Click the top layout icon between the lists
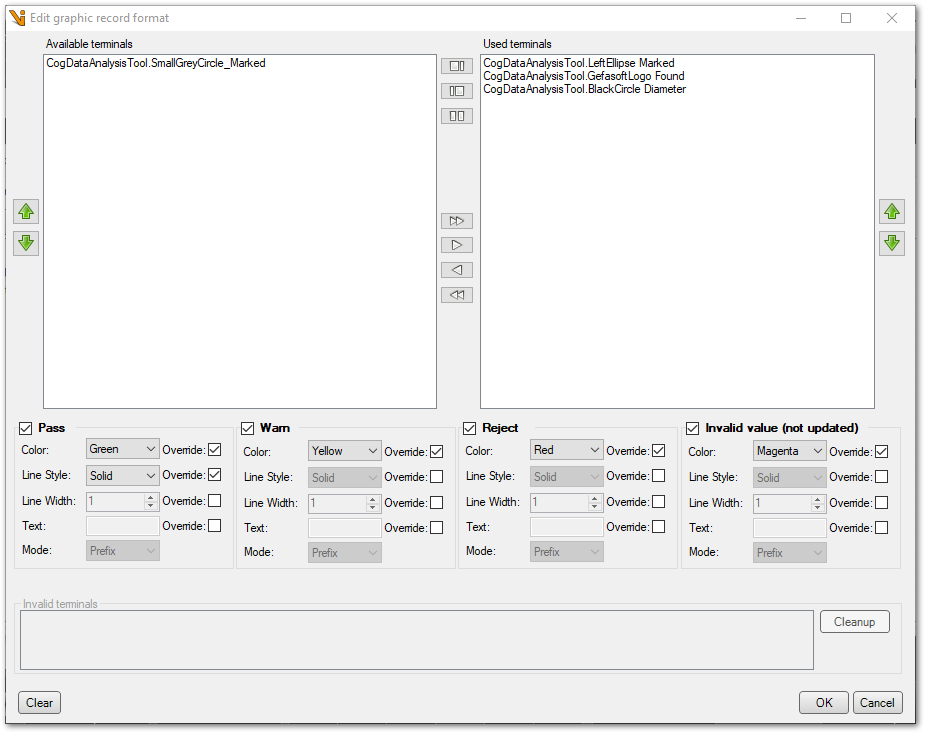 tap(457, 65)
